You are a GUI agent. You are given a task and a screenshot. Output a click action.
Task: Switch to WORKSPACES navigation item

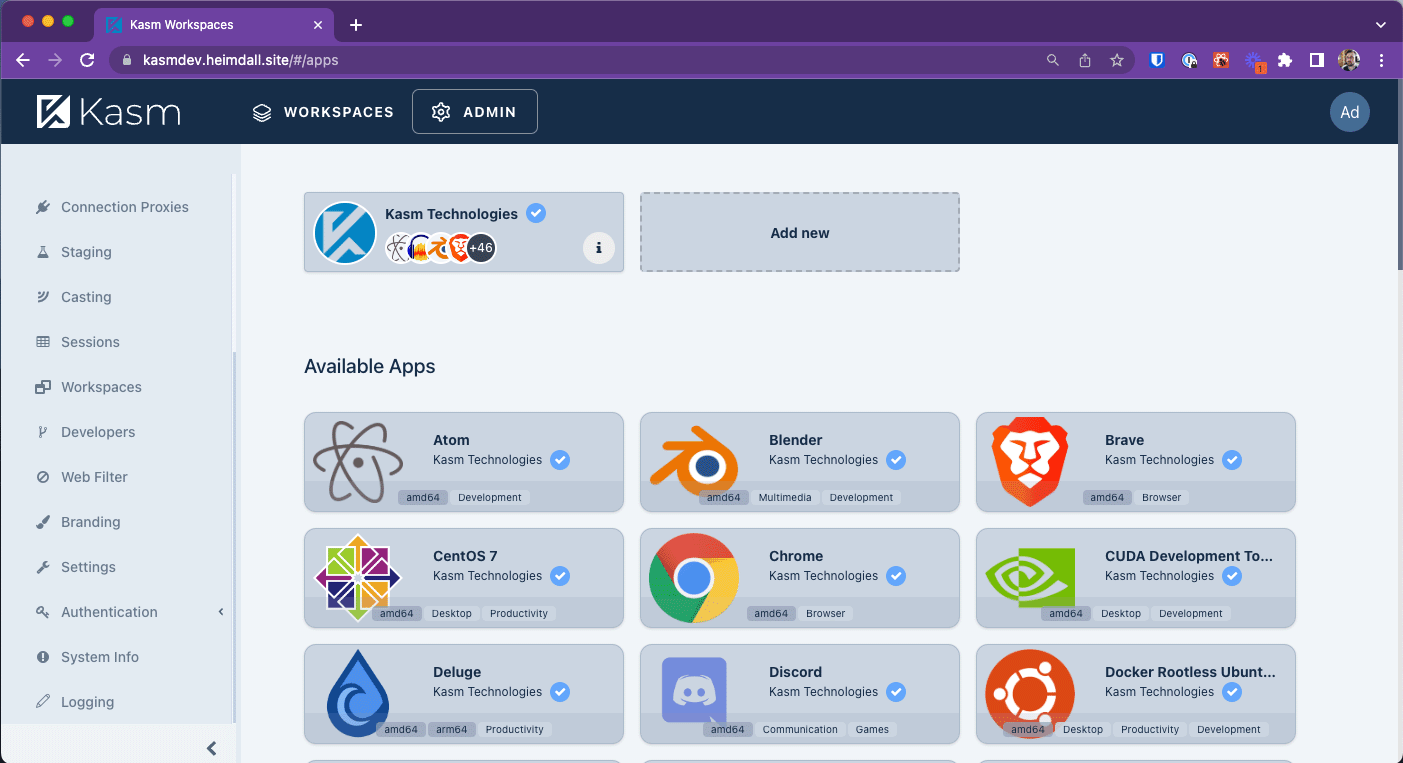pos(323,112)
